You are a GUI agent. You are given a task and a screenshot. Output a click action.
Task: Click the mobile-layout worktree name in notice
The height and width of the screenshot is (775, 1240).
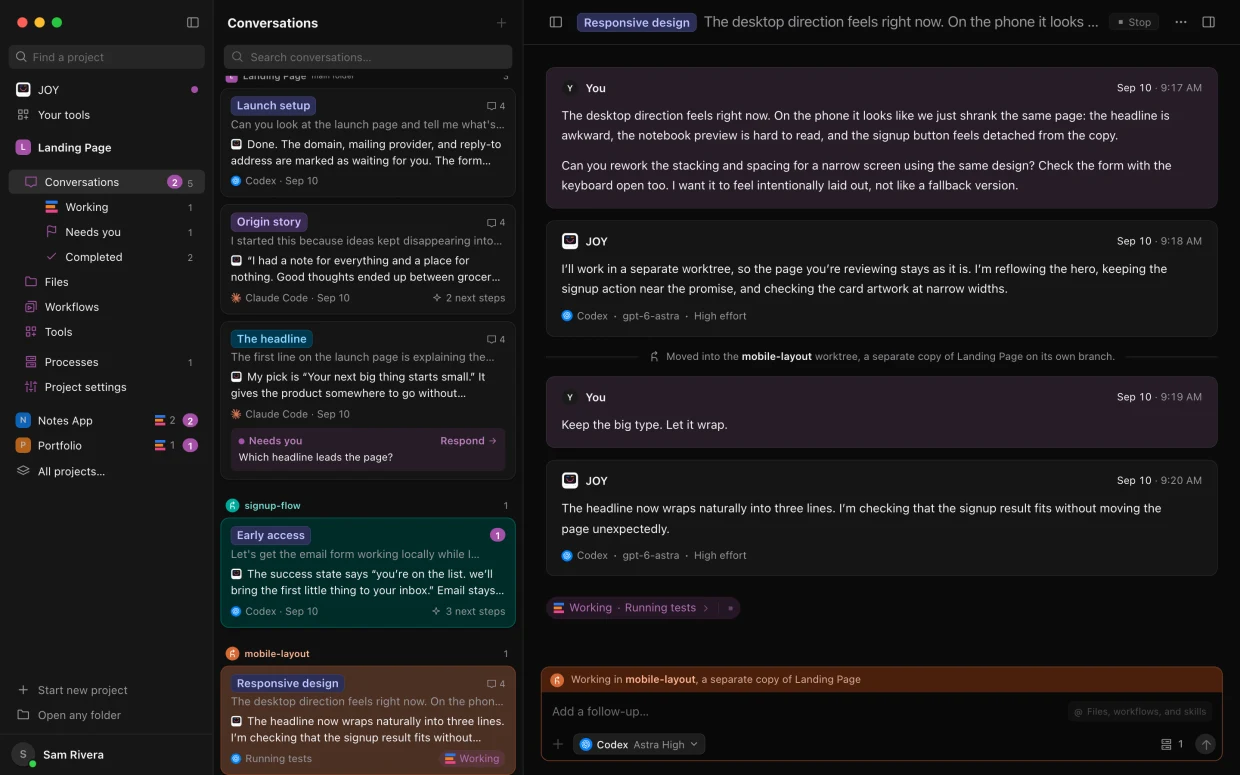pos(776,356)
